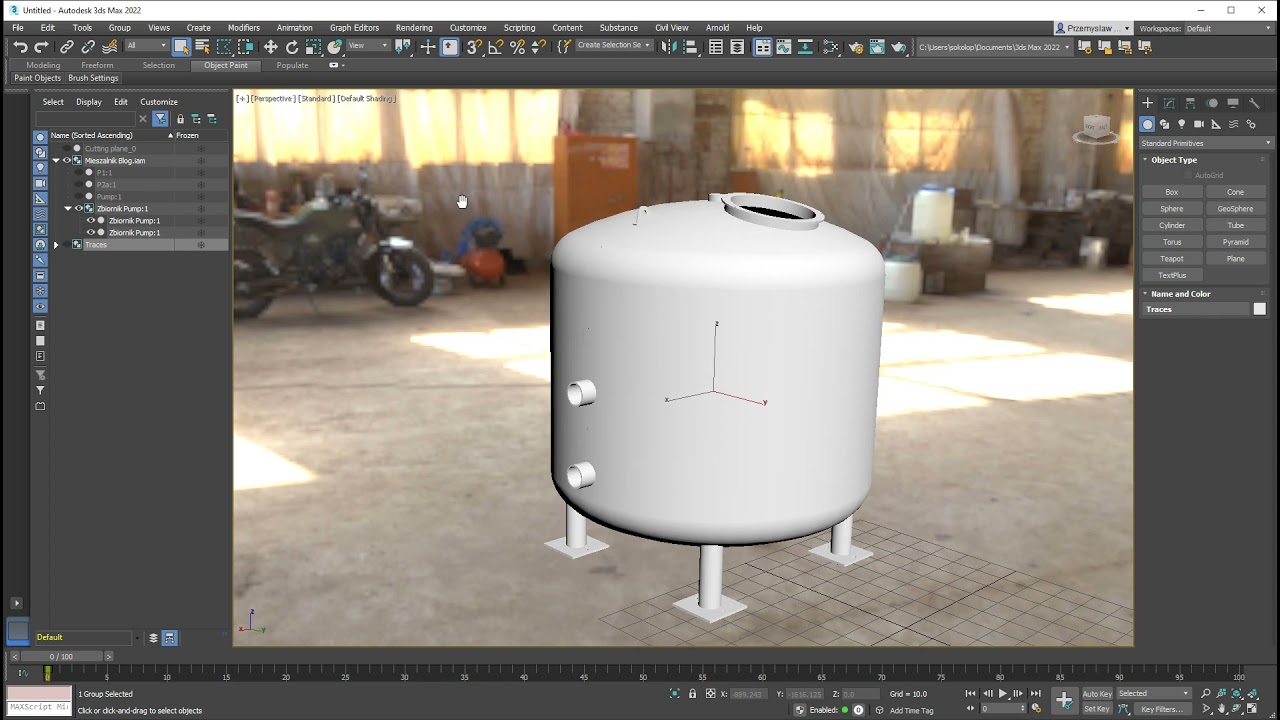Toggle visibility of Traces group

pos(67,245)
